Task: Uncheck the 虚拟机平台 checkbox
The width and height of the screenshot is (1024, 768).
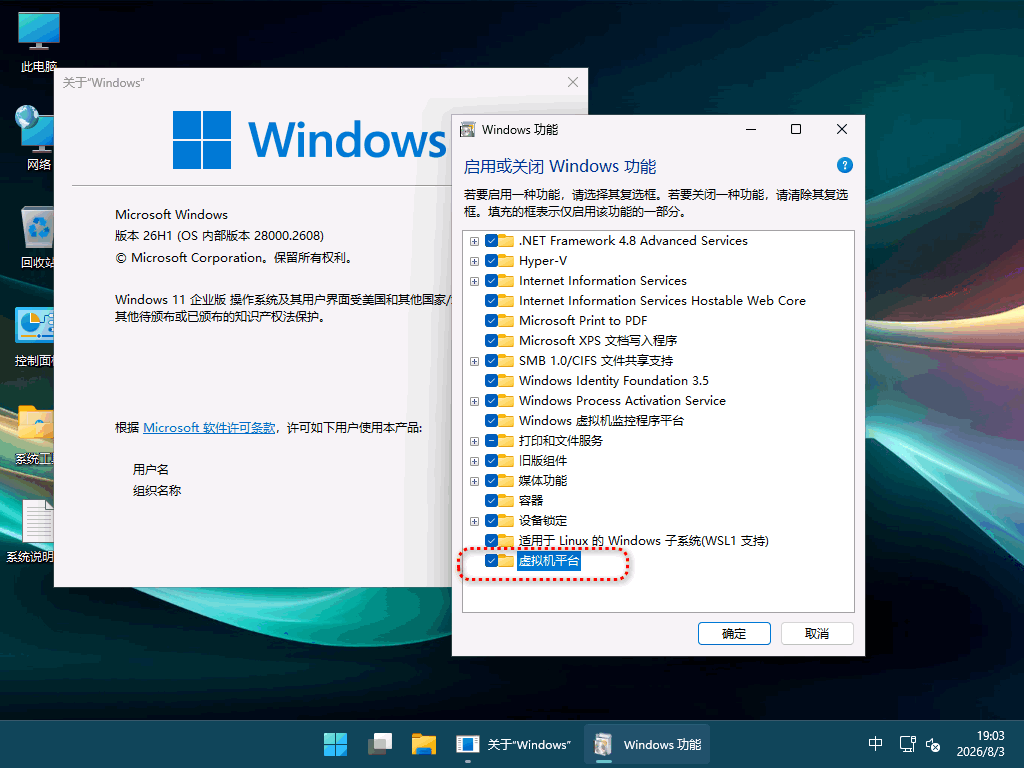Action: (492, 560)
